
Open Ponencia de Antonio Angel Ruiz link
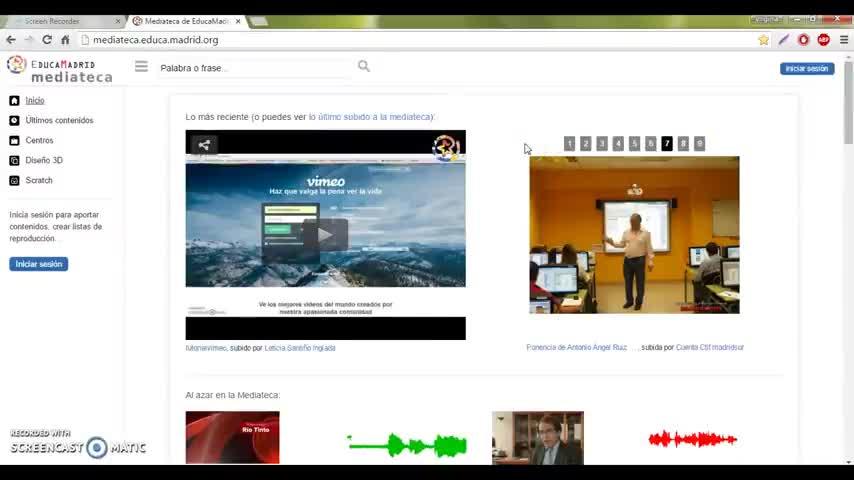pyautogui.click(x=576, y=348)
